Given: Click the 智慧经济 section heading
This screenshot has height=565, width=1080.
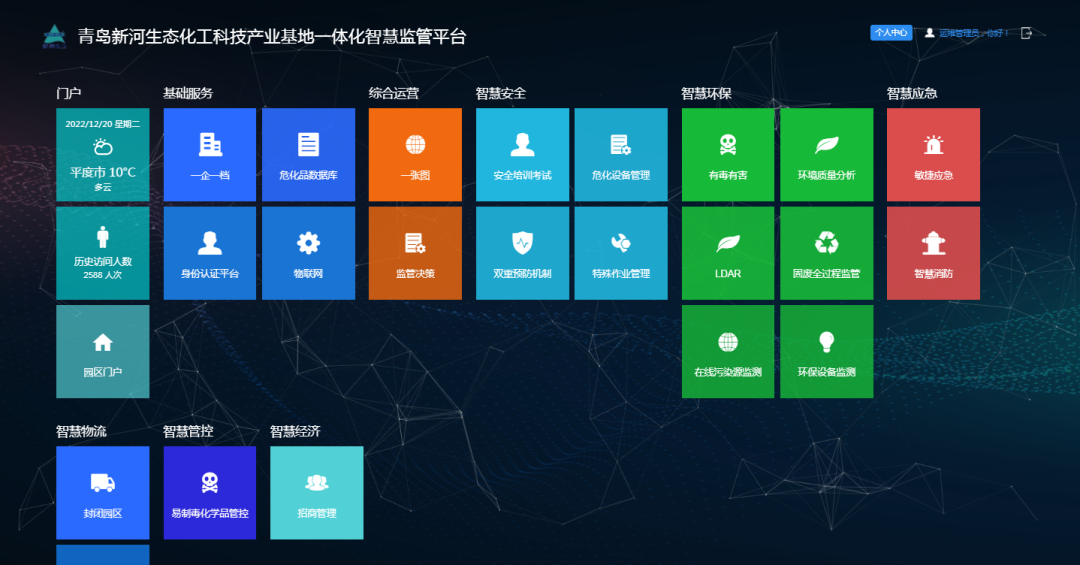Looking at the screenshot, I should click(x=295, y=431).
